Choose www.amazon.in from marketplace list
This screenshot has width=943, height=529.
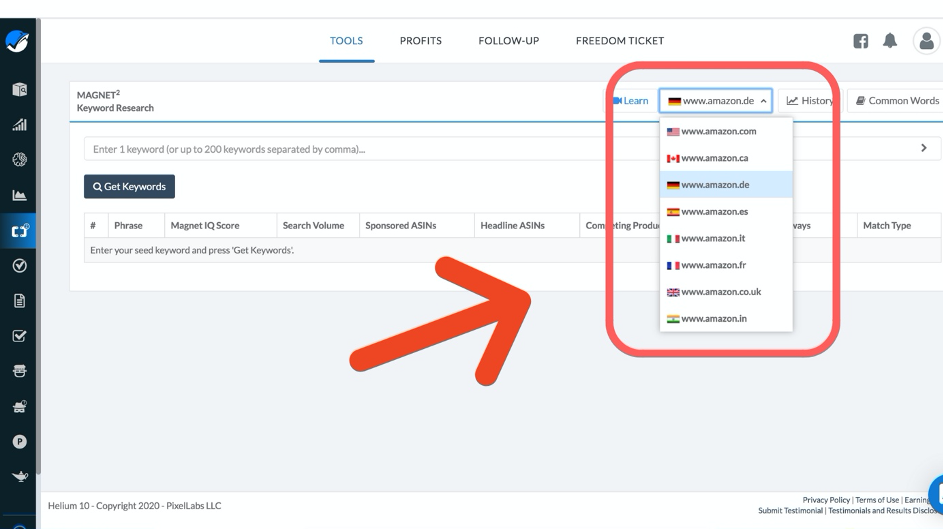(x=726, y=319)
